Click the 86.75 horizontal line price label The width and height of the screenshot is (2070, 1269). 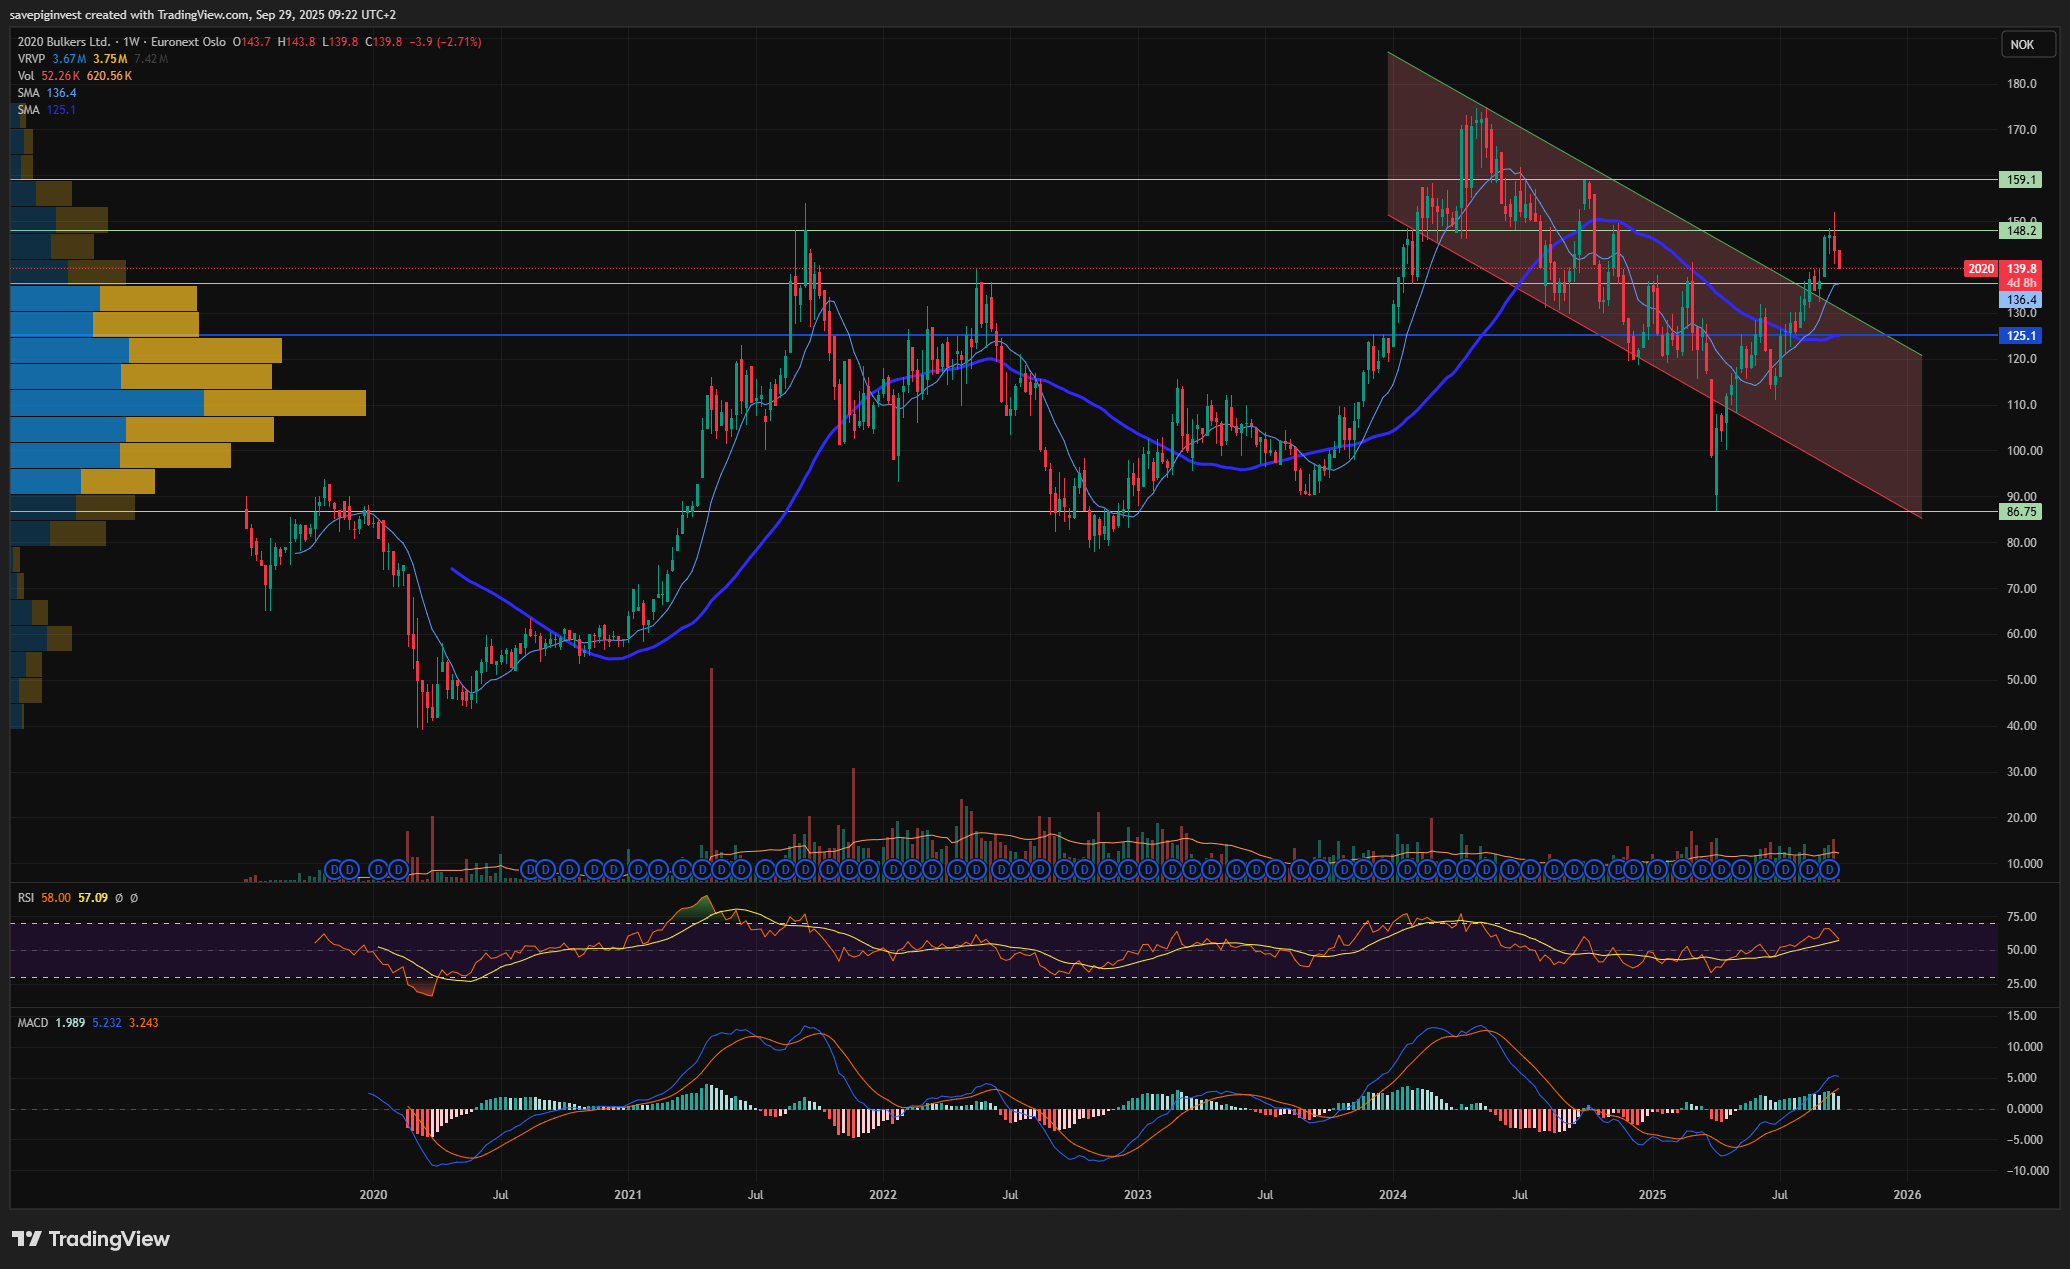pyautogui.click(x=2021, y=512)
